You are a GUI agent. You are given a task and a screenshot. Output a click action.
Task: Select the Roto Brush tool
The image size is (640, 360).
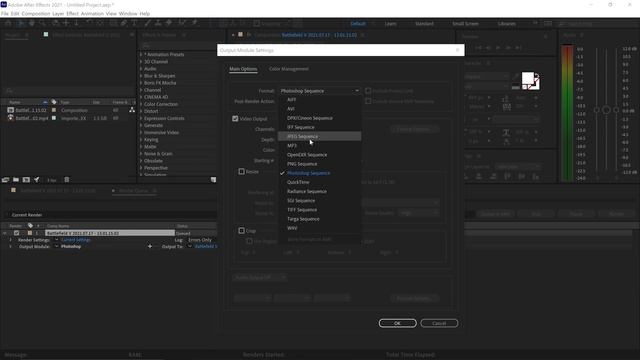pyautogui.click(x=182, y=23)
